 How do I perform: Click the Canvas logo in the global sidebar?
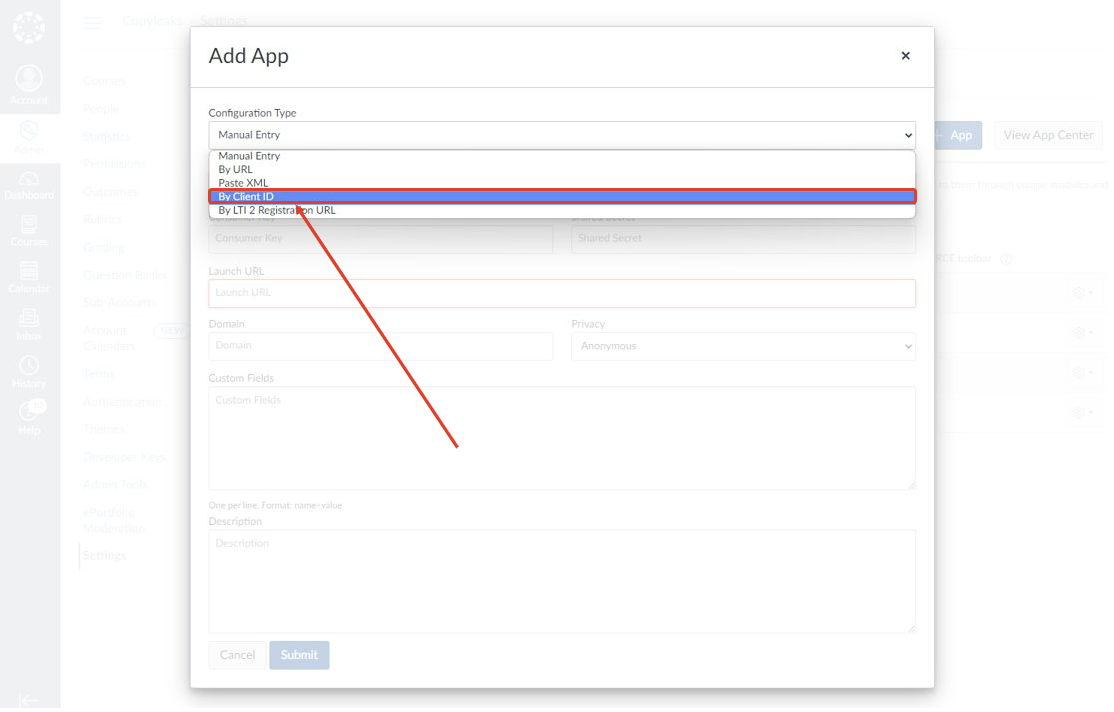pos(29,28)
